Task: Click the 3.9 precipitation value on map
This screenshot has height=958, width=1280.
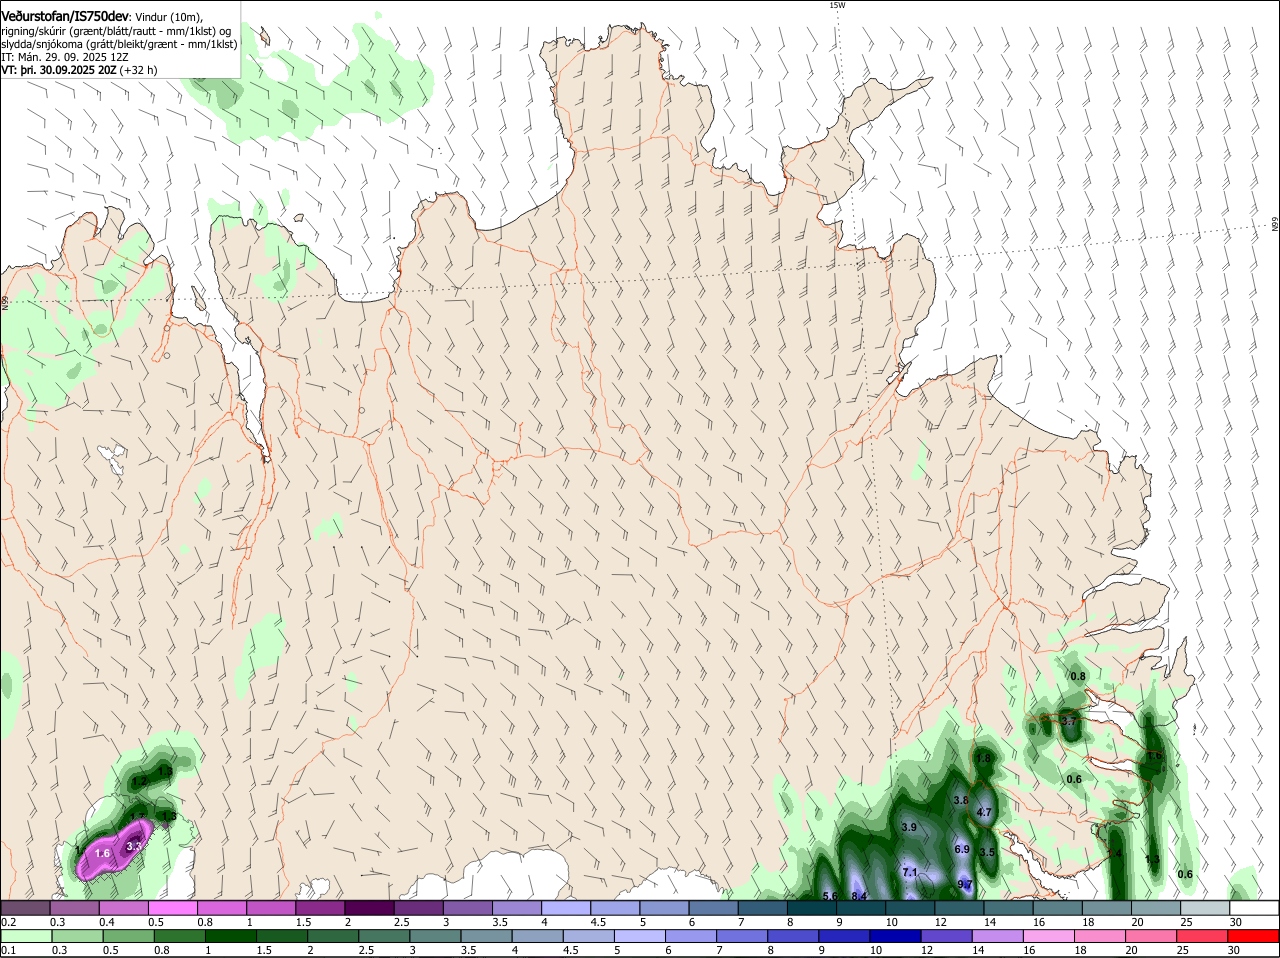Action: point(909,827)
